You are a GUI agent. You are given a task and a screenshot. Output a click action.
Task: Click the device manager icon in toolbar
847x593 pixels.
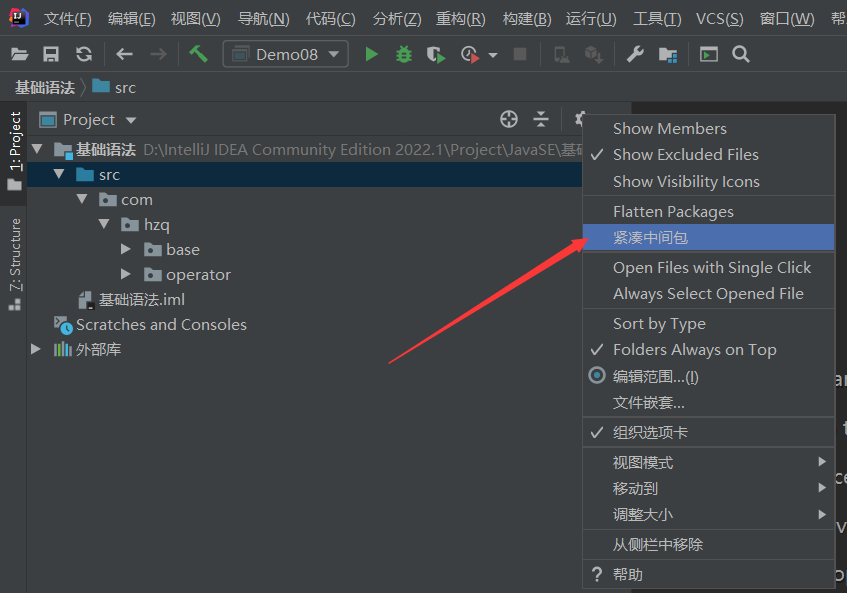coord(561,55)
